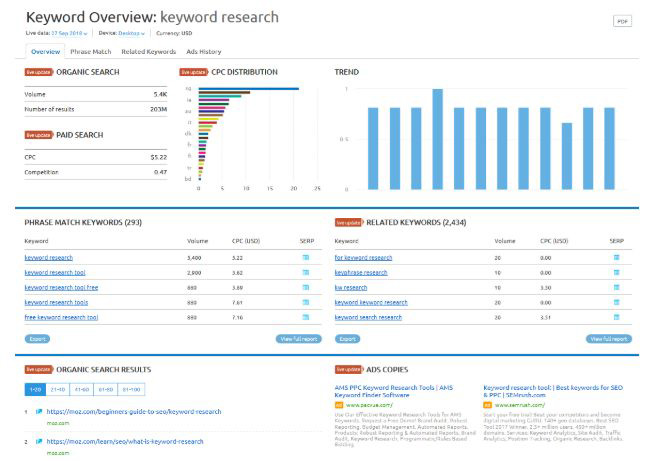Open AMS PPC Keyword Research Tools ad
The height and width of the screenshot is (461, 653).
394,391
